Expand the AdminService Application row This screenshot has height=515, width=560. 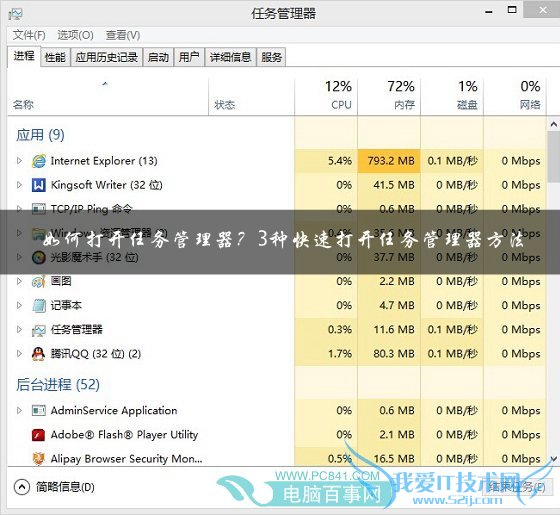[19, 411]
